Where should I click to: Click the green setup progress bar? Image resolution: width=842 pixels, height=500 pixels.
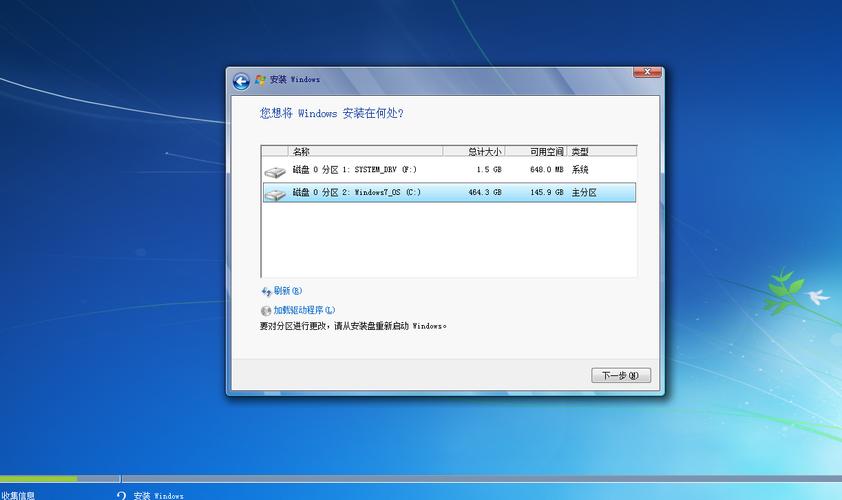[x=39, y=478]
